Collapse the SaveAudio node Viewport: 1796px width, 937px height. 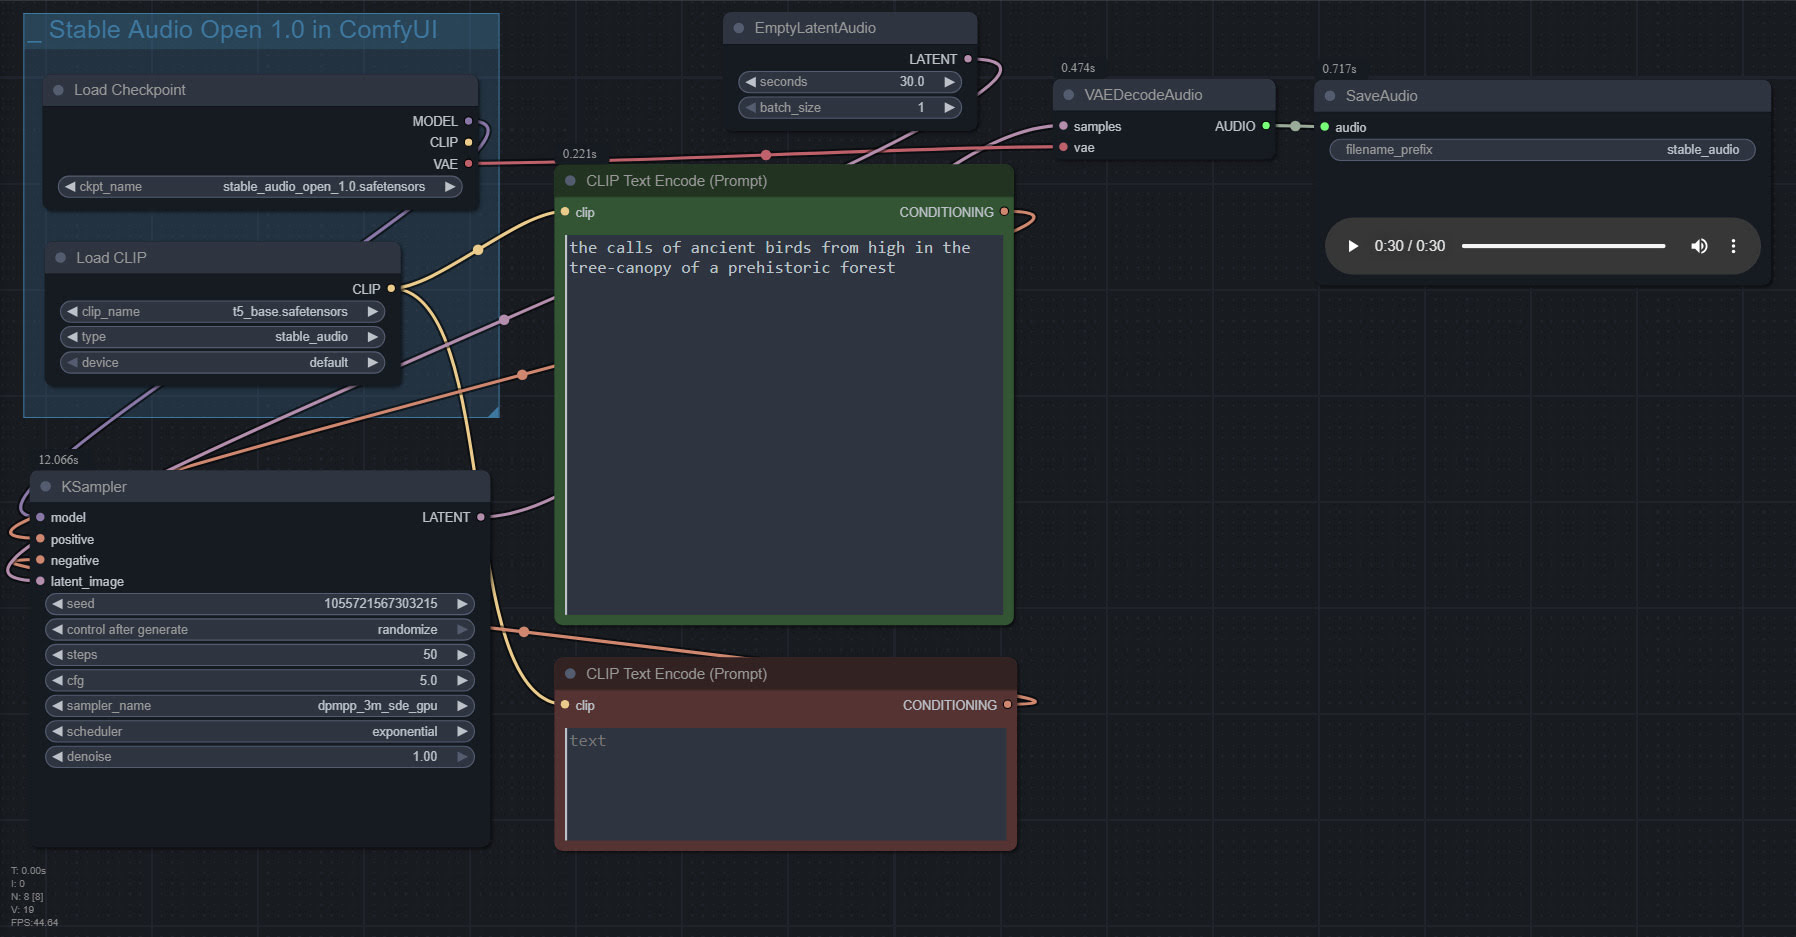[x=1330, y=96]
